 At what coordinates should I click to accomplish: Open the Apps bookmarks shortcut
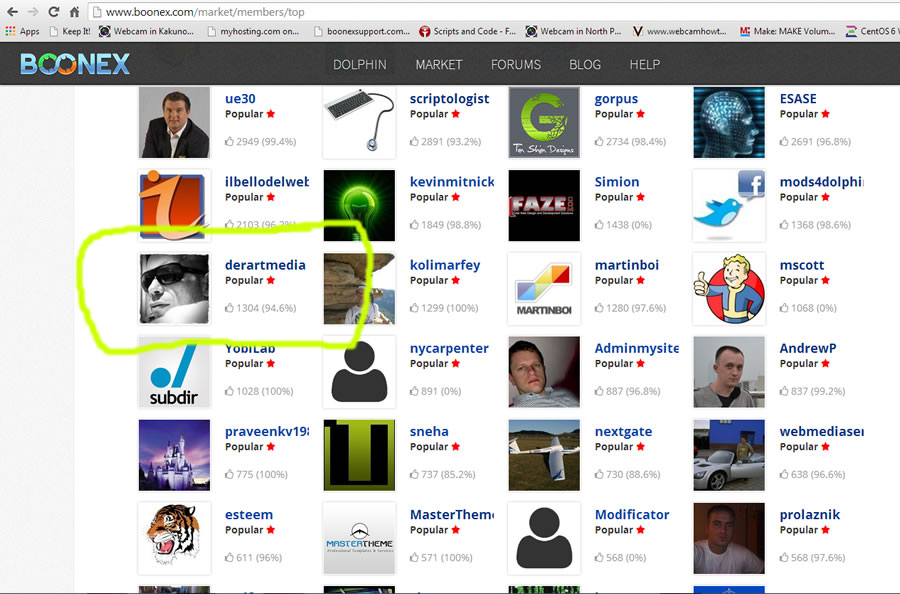pyautogui.click(x=22, y=31)
